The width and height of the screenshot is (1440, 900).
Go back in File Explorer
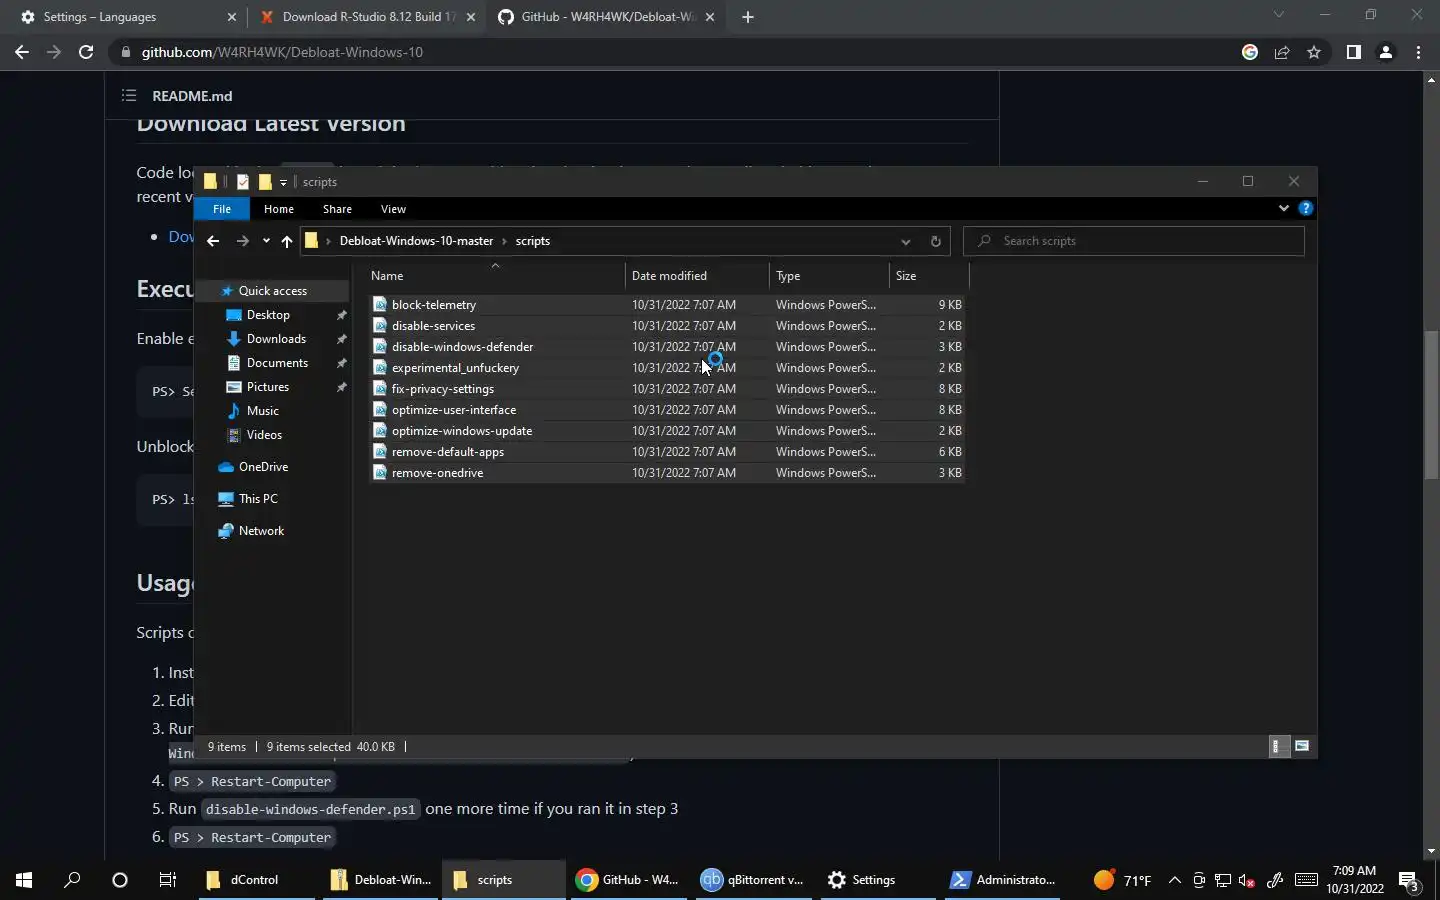tap(213, 241)
